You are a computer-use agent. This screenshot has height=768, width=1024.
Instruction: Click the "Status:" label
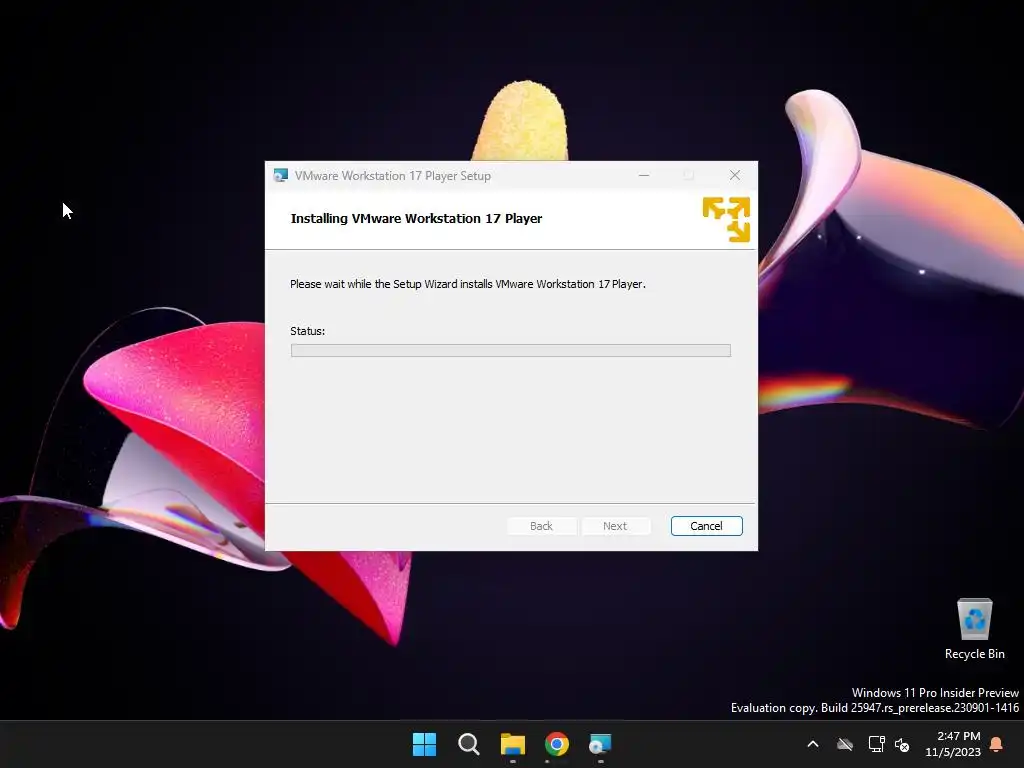(308, 331)
